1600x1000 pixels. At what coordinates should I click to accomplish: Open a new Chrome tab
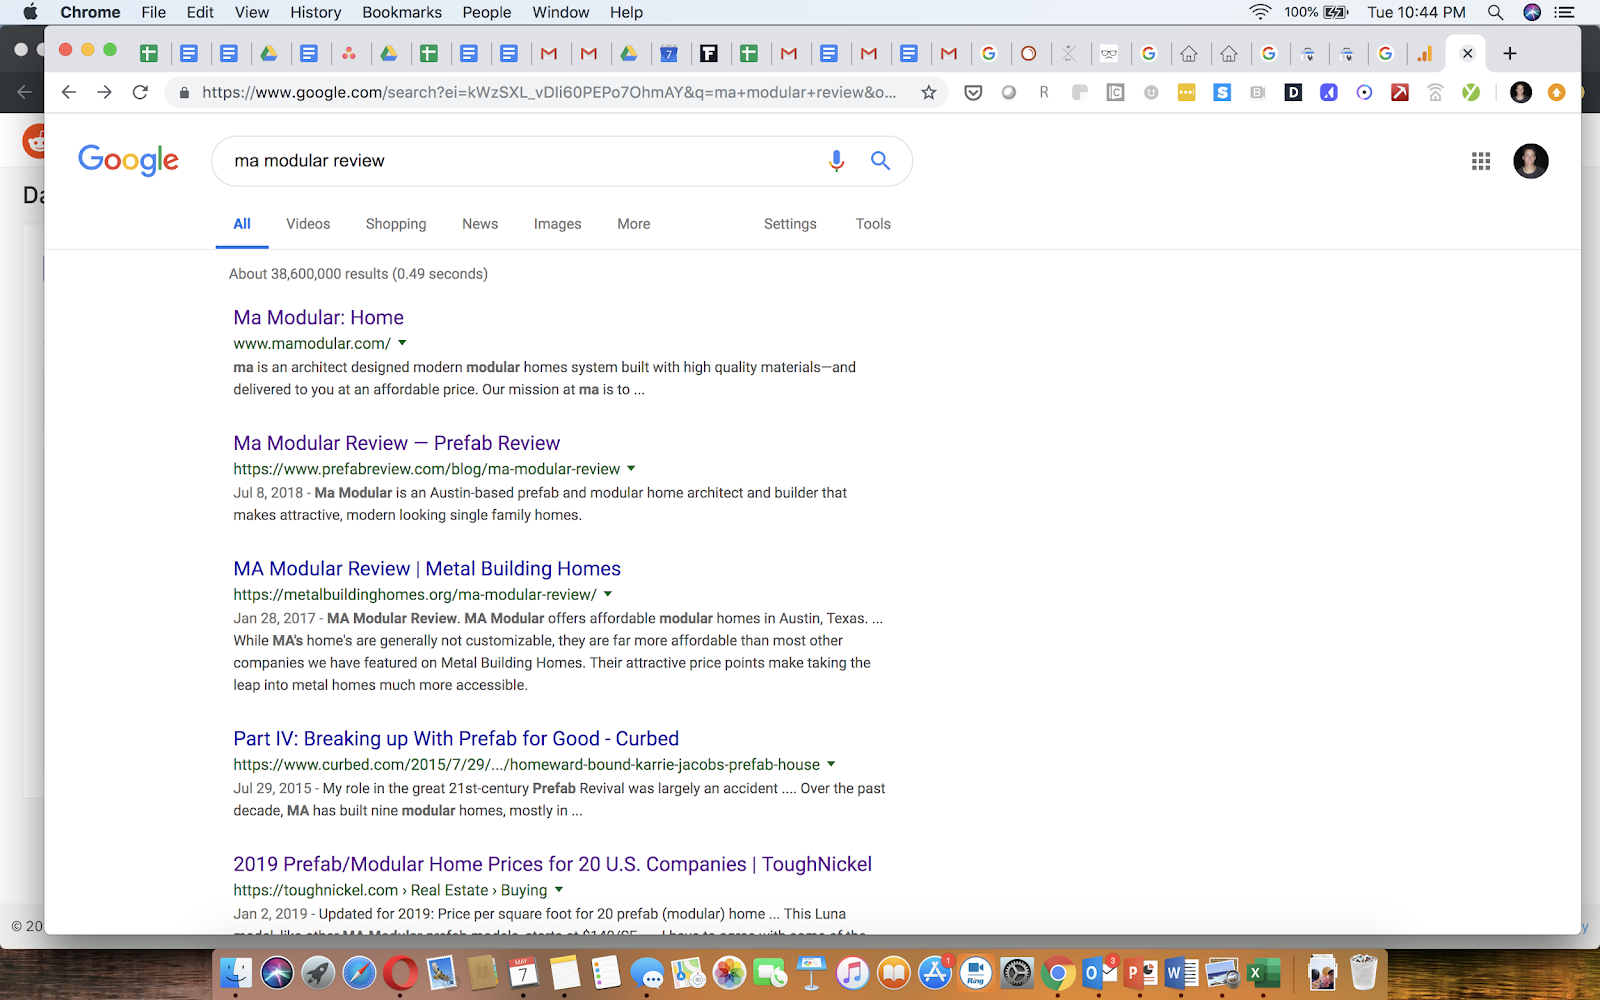pos(1510,53)
